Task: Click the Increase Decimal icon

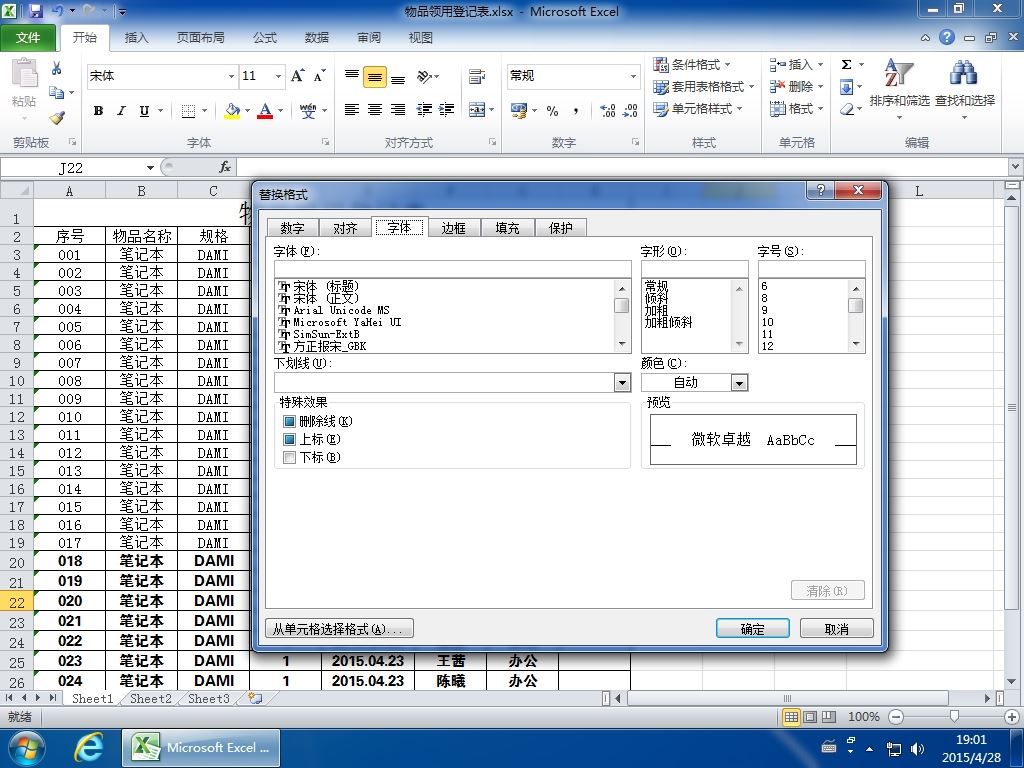Action: click(x=607, y=111)
